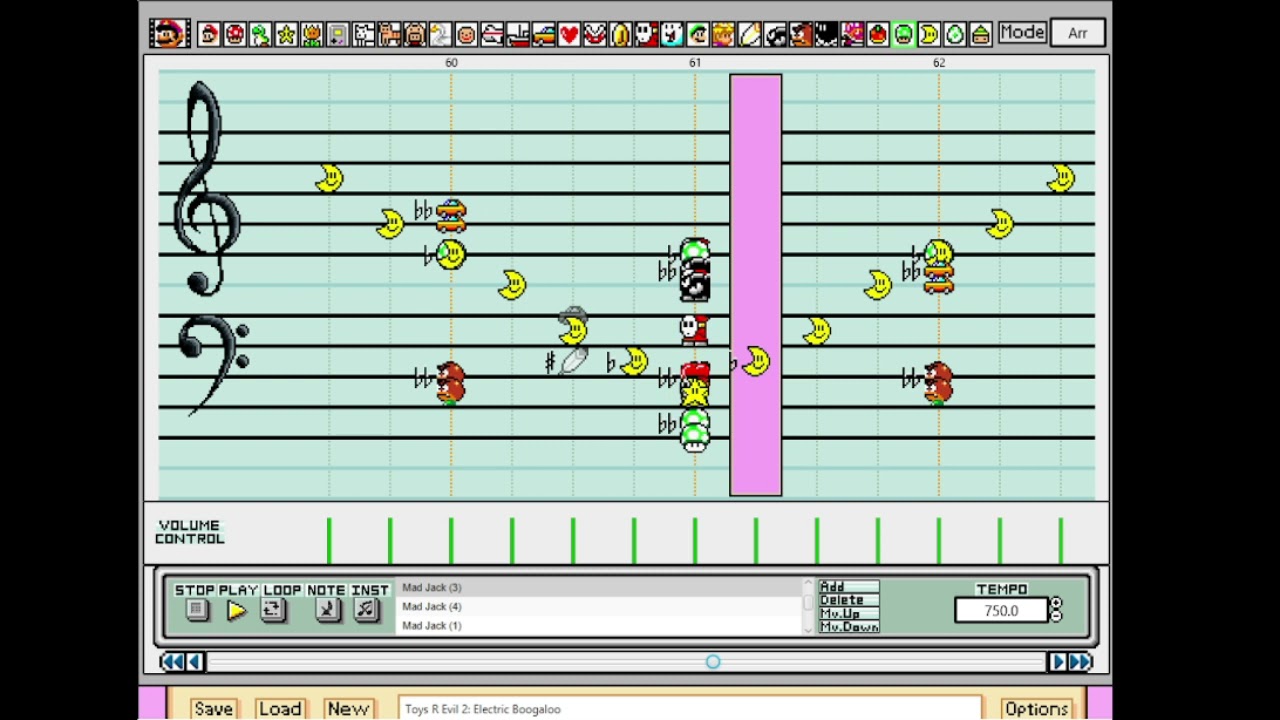The image size is (1280, 720).
Task: Select the Mario instrument icon
Action: pos(209,34)
